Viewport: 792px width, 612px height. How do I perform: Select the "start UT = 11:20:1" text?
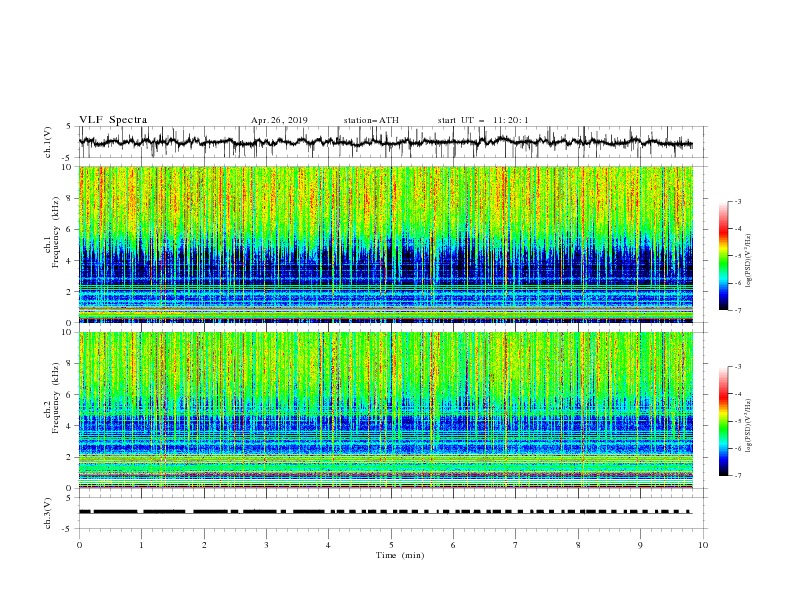(483, 120)
